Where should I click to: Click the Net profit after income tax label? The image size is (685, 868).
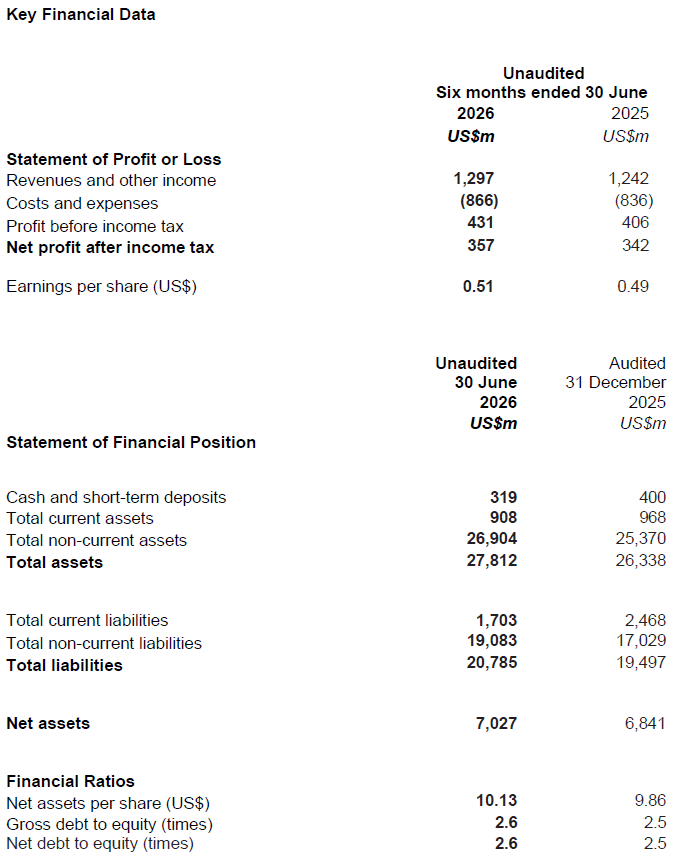click(110, 247)
